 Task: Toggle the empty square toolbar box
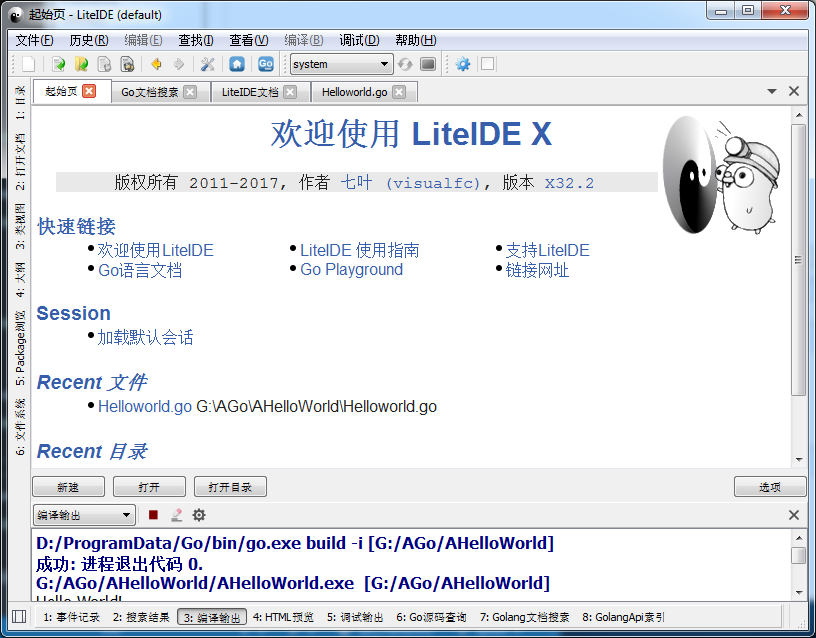tap(488, 64)
